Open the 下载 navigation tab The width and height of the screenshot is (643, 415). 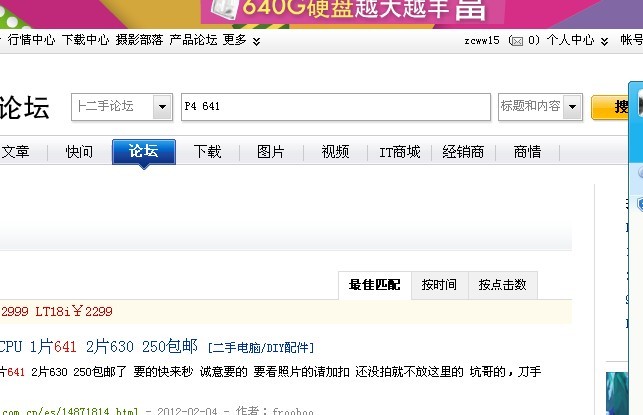point(207,152)
